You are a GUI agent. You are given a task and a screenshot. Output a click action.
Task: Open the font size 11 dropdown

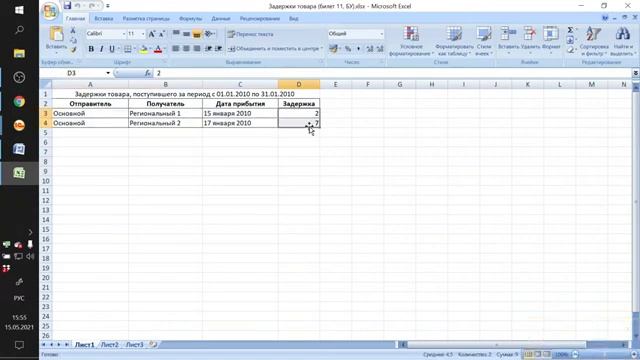pyautogui.click(x=142, y=34)
